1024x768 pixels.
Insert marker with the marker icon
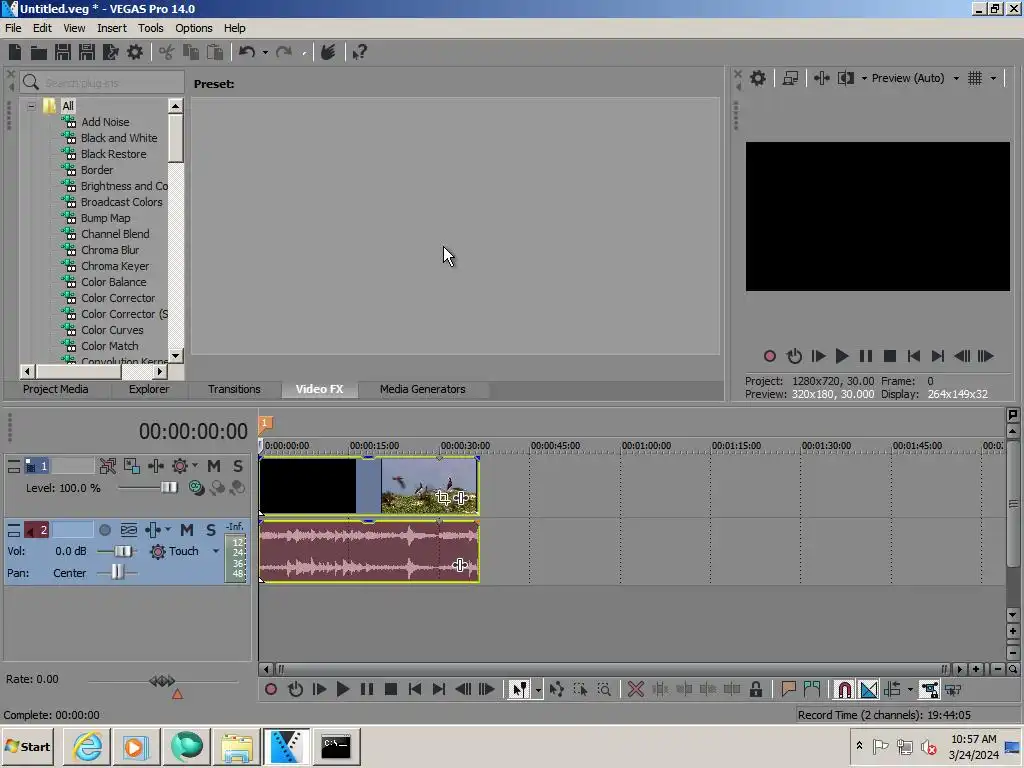click(788, 689)
